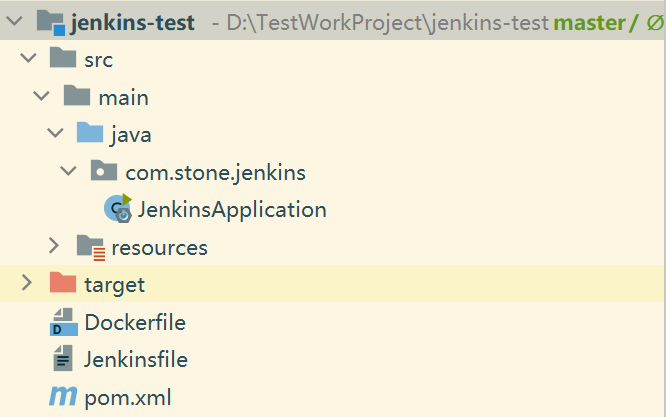Select the JenkinsApplication class label

pos(232,210)
